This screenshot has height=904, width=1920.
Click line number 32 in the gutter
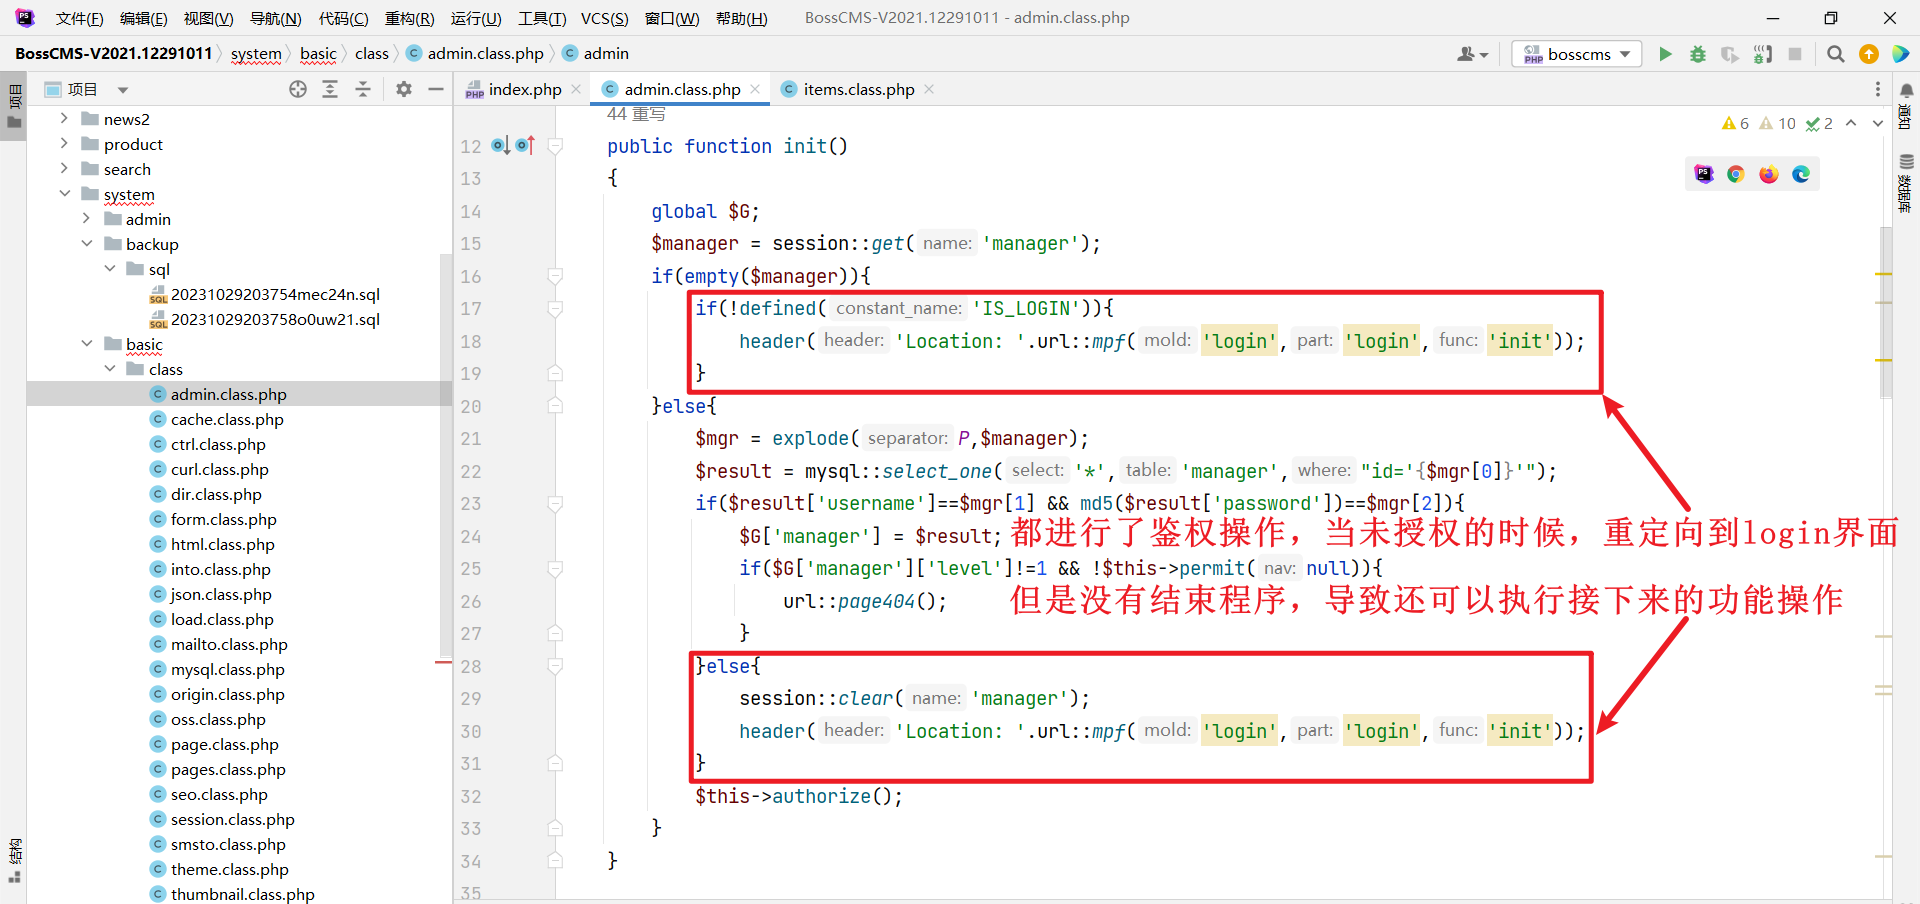coord(471,797)
